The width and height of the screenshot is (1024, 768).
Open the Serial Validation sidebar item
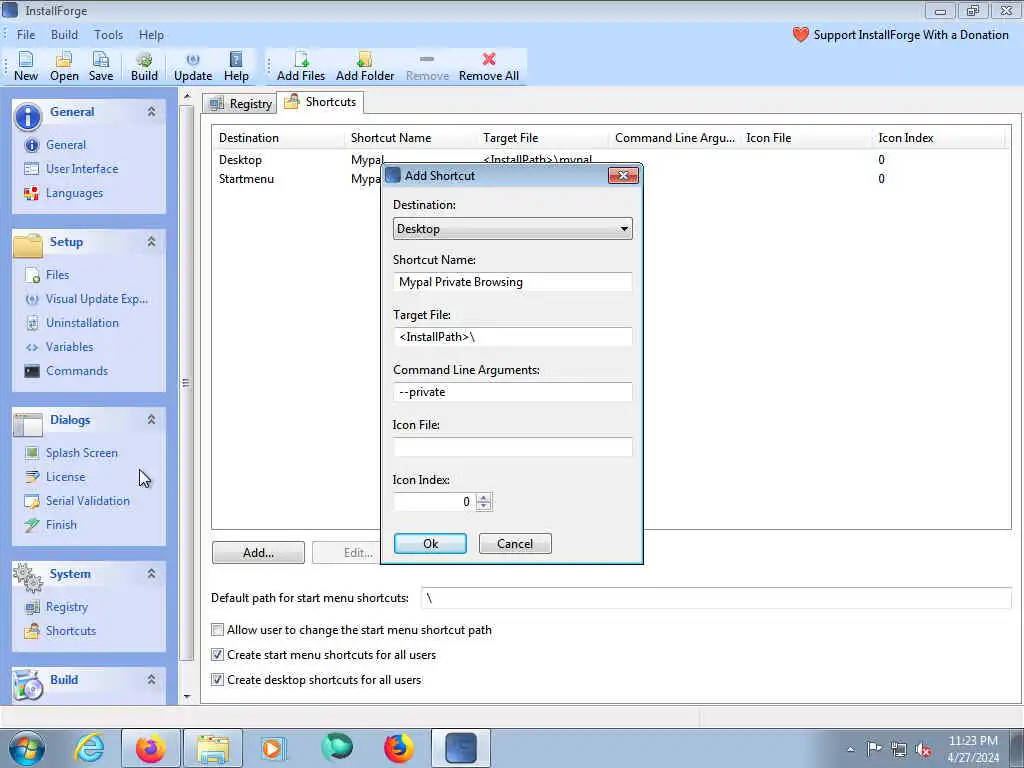pos(87,502)
